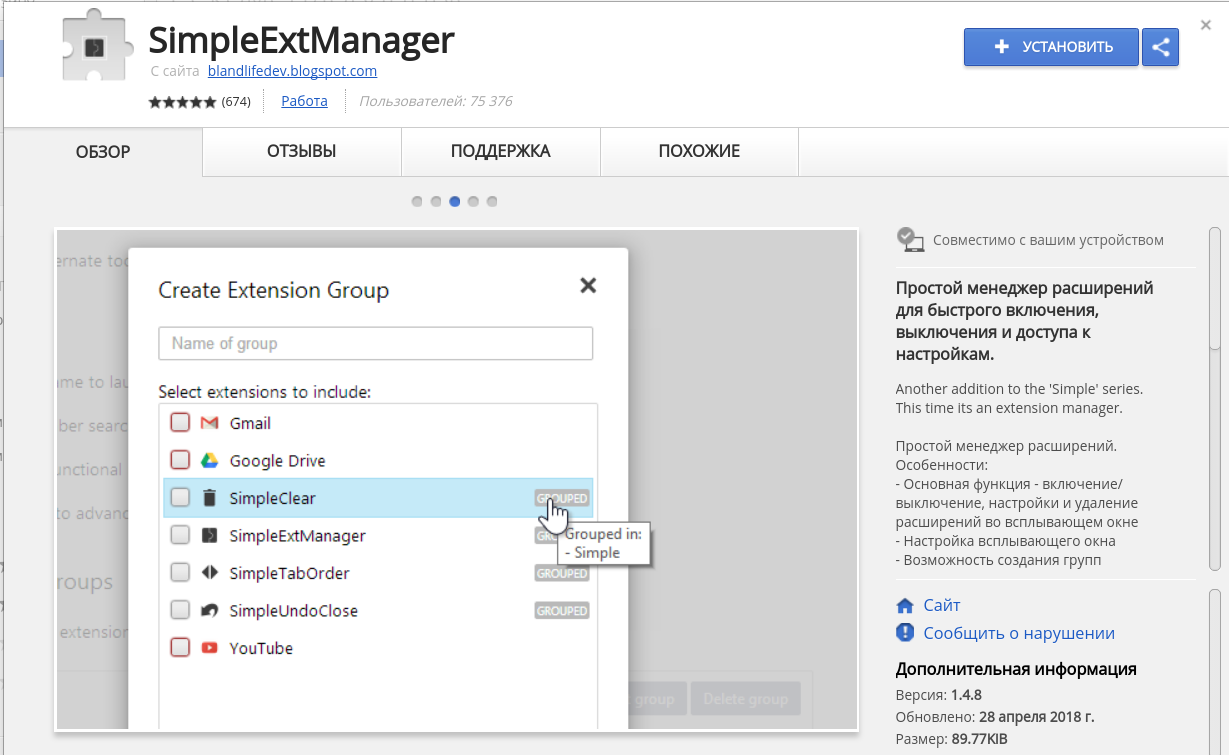Viewport: 1229px width, 755px height.
Task: Click 'Совместимо с вашим устройством' text
Action: point(1048,240)
